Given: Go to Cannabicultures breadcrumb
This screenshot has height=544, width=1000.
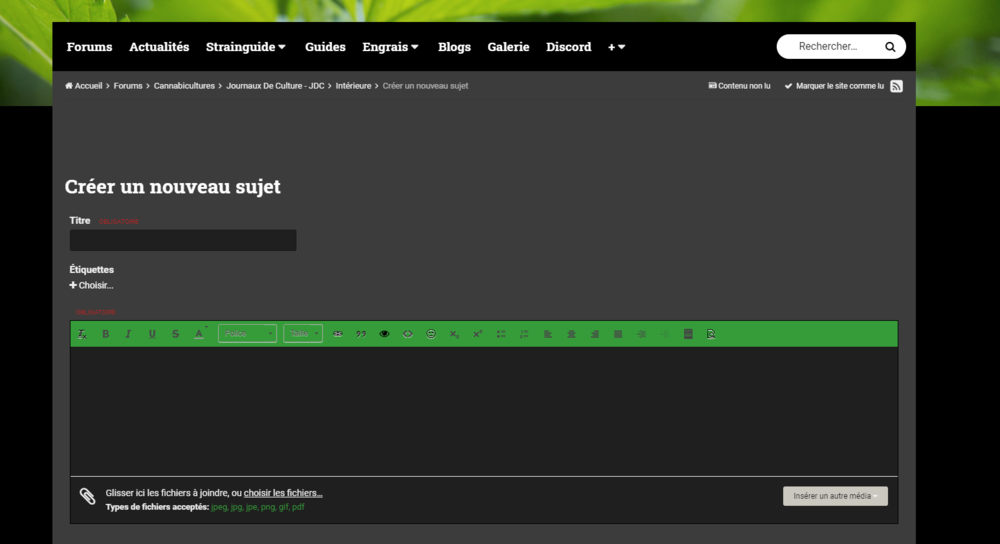Looking at the screenshot, I should click(x=184, y=85).
